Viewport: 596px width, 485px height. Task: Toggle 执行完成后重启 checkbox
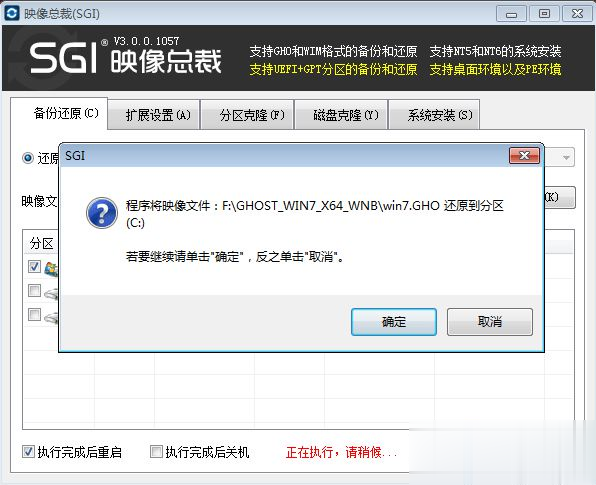click(x=29, y=452)
